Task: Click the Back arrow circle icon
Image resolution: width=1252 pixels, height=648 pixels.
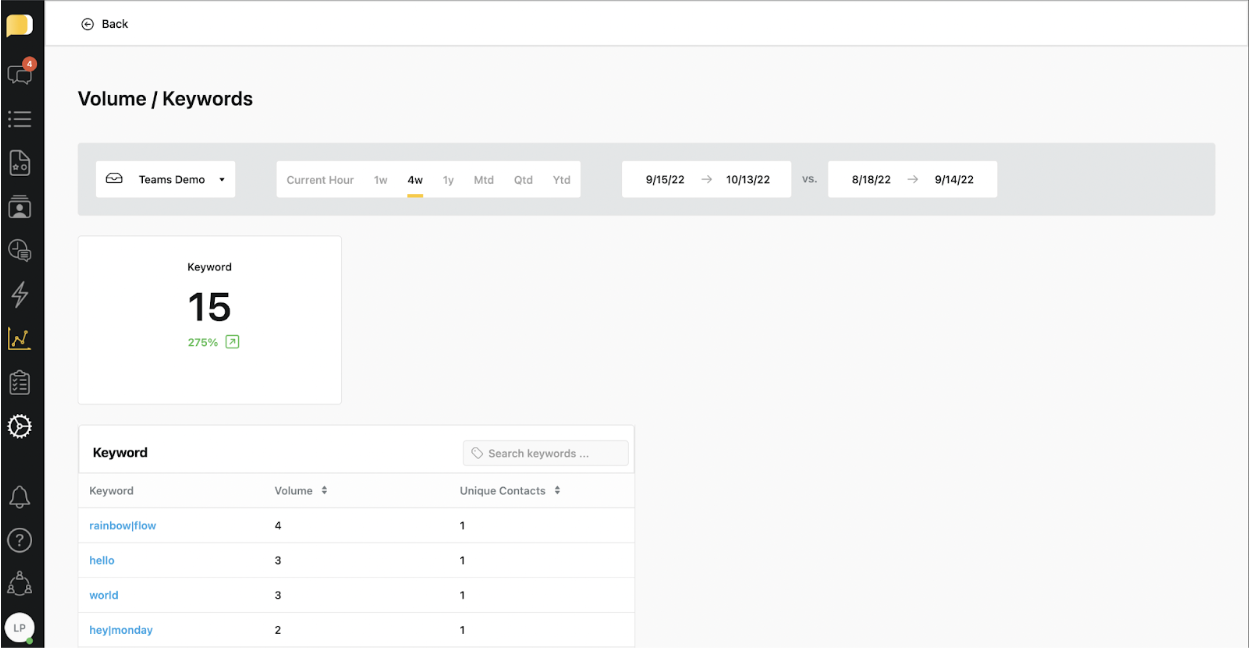Action: pyautogui.click(x=88, y=24)
